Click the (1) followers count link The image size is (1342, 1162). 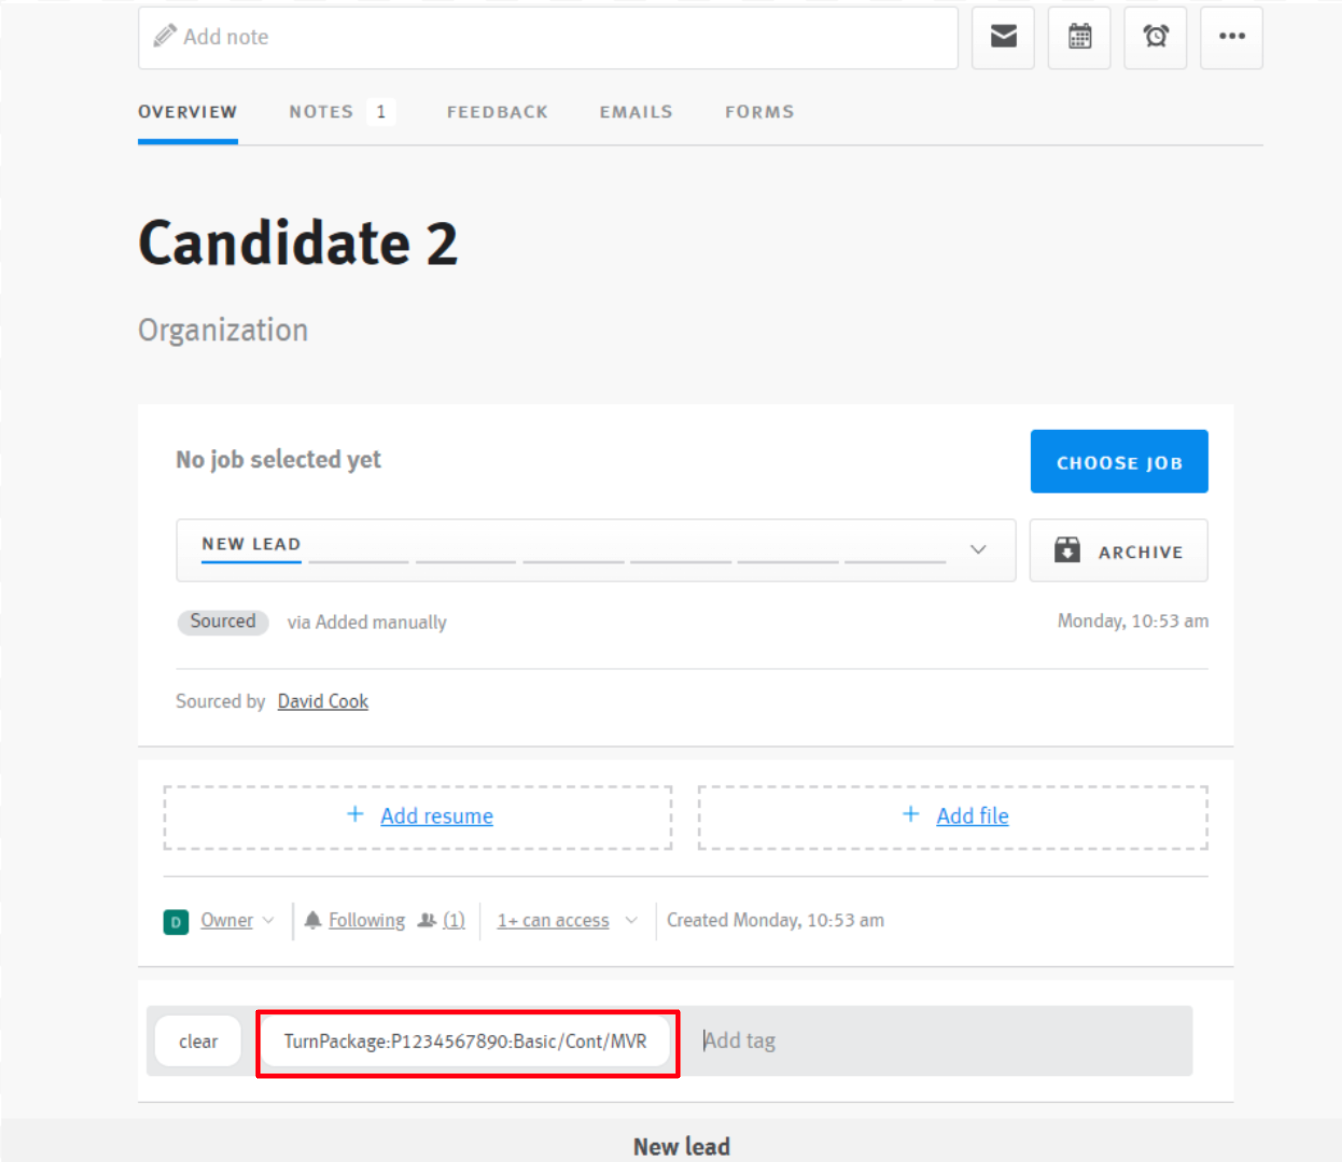point(454,920)
